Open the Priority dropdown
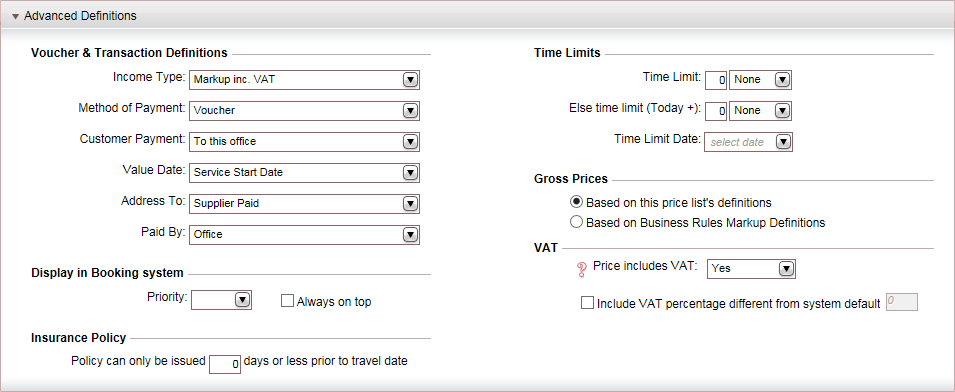955x392 pixels. pyautogui.click(x=222, y=299)
